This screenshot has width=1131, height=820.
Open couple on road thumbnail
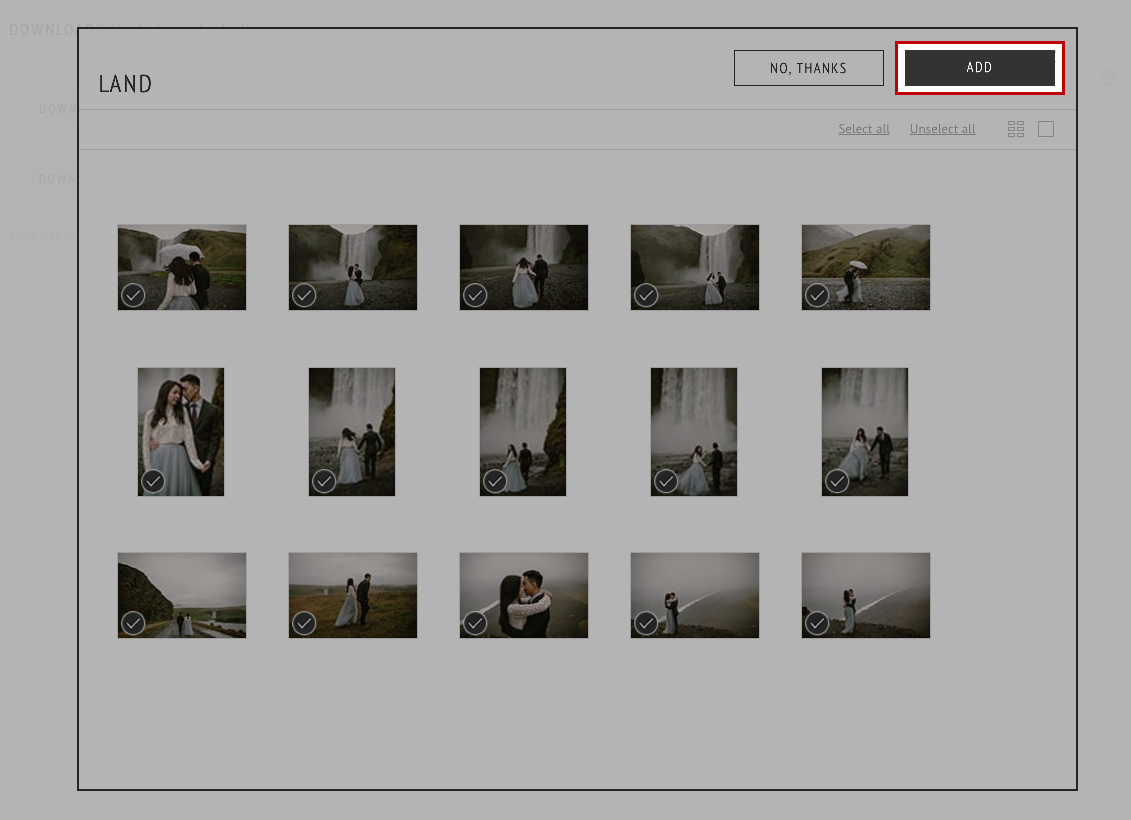182,596
